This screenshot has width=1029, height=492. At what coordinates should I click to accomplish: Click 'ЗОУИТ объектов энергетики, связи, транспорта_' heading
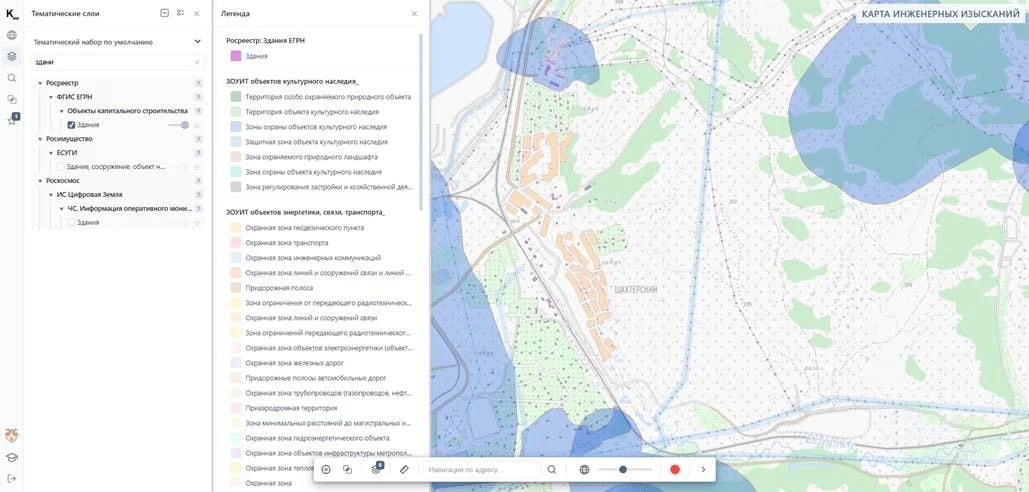coord(305,213)
